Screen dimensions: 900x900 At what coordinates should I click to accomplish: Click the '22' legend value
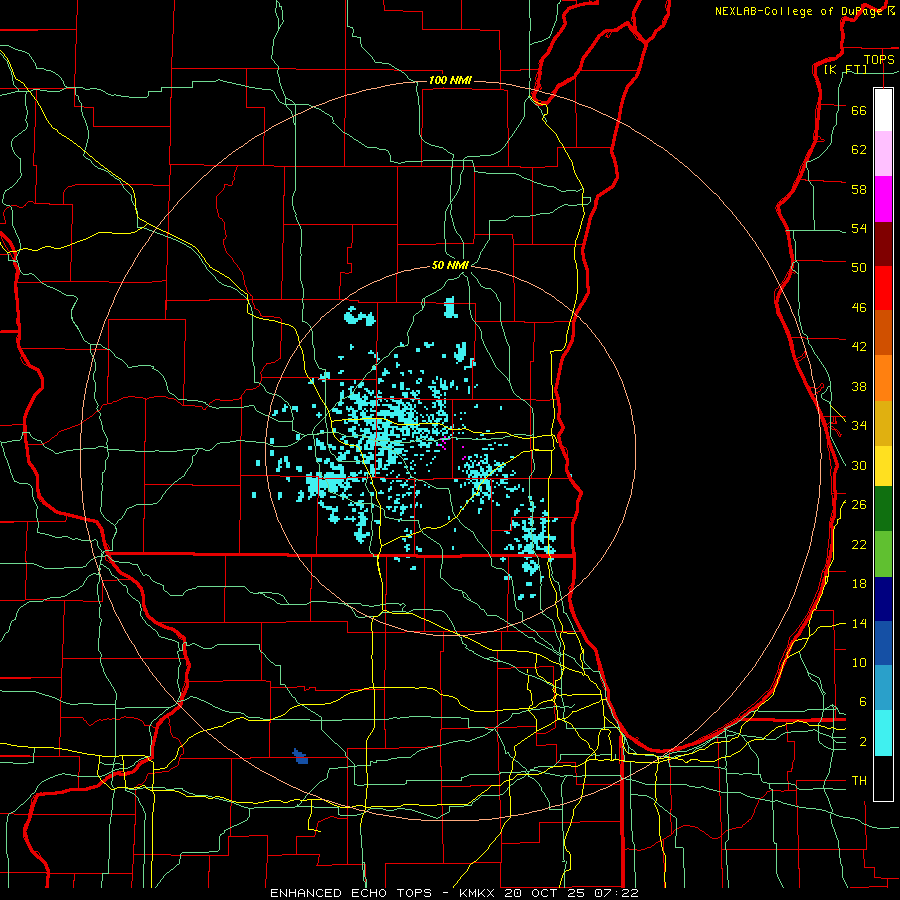[x=859, y=544]
